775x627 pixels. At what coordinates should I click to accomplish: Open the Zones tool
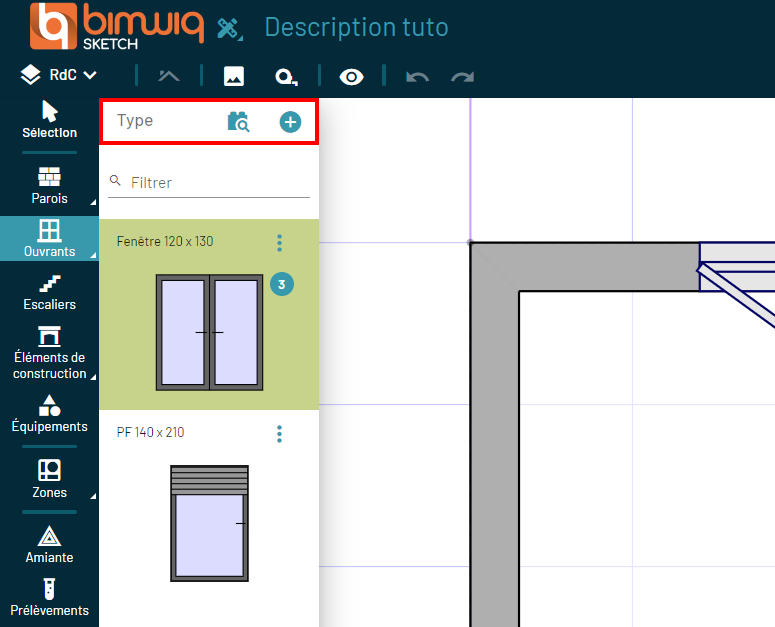49,479
